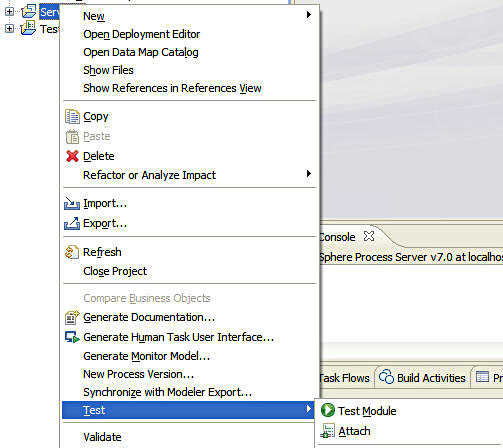Click the Refresh icon

[72, 252]
